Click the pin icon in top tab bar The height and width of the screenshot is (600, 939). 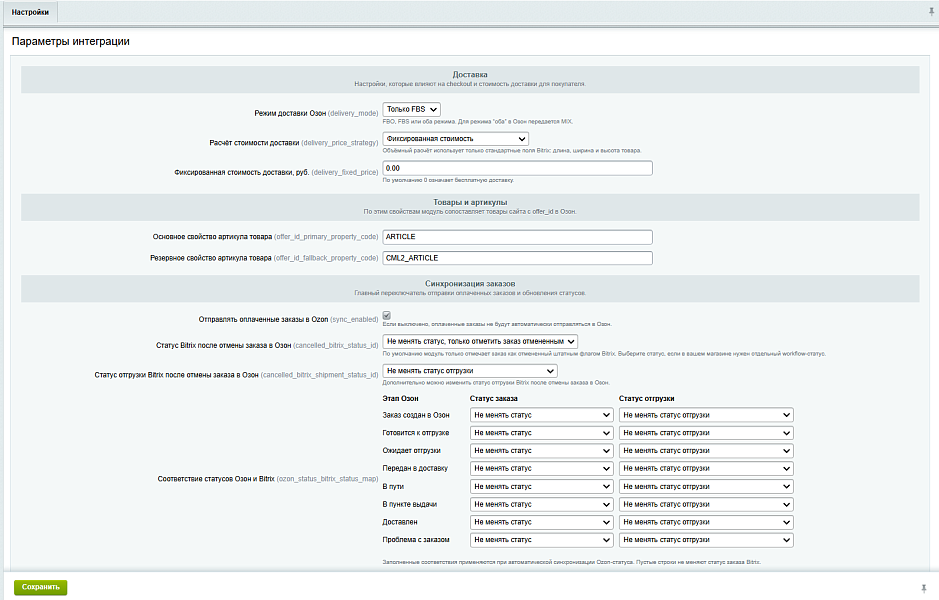point(931,11)
